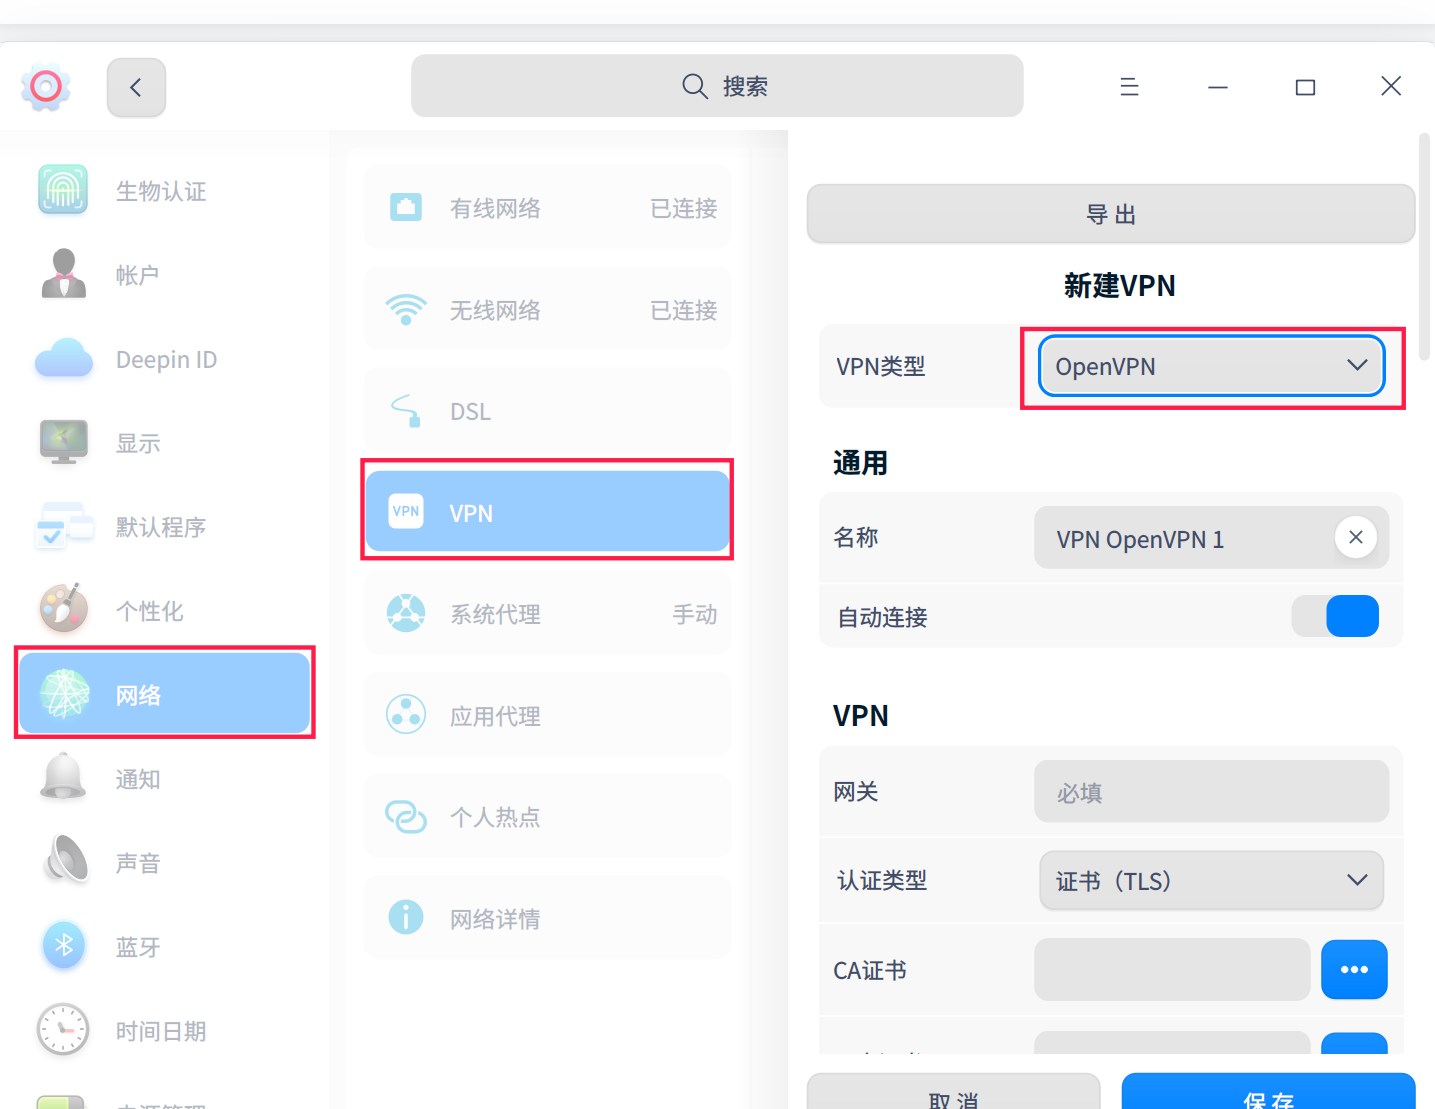
Task: Open 帐户 settings module
Action: coord(165,274)
